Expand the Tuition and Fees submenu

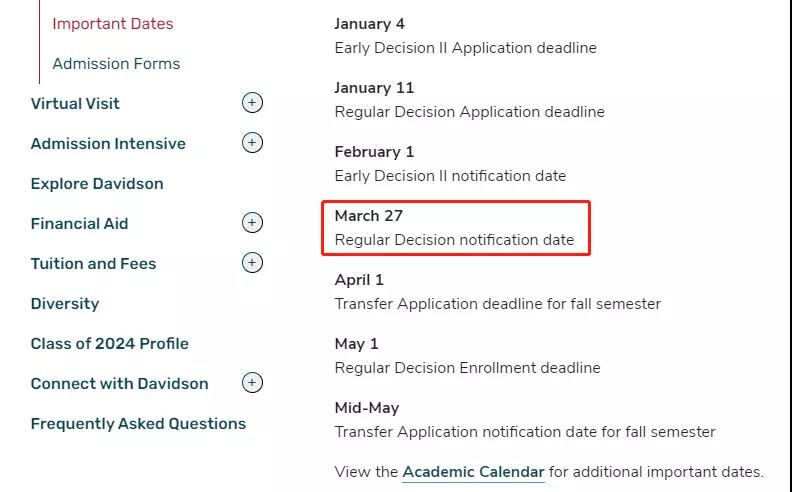252,263
